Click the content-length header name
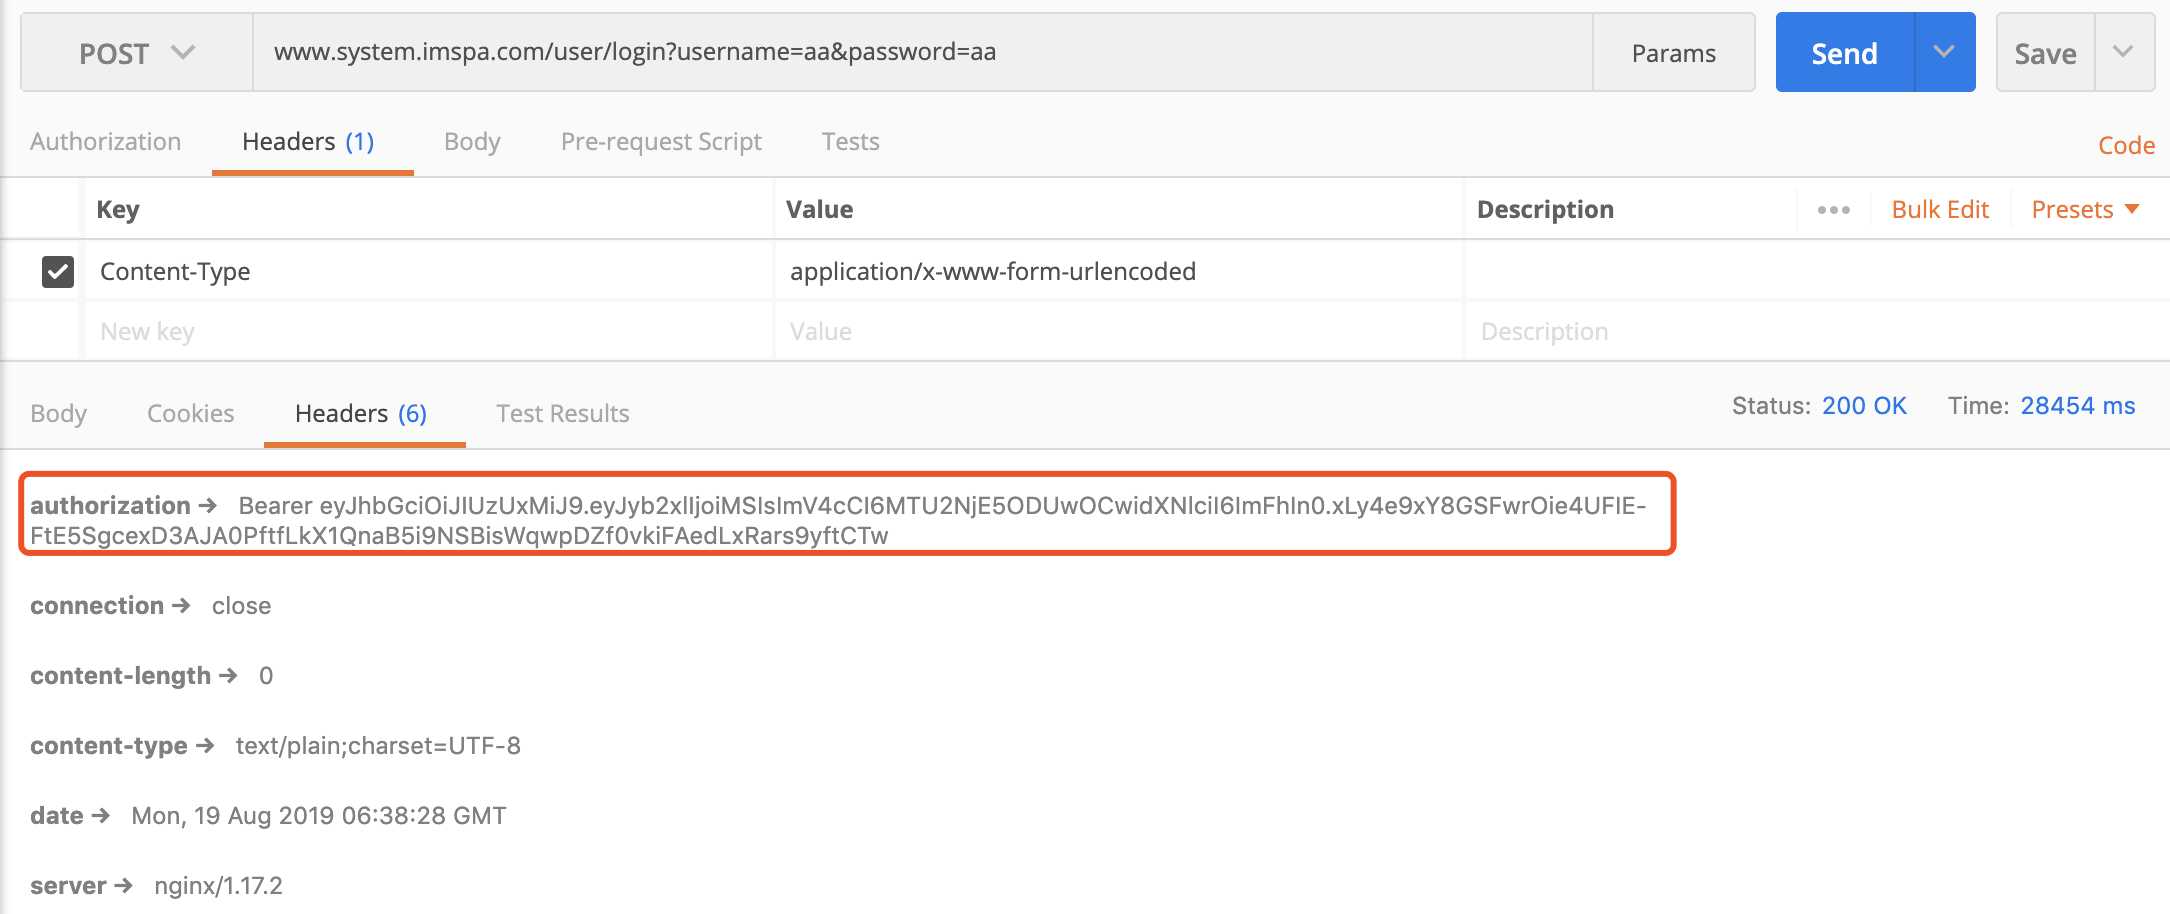Image resolution: width=2170 pixels, height=914 pixels. (x=120, y=676)
